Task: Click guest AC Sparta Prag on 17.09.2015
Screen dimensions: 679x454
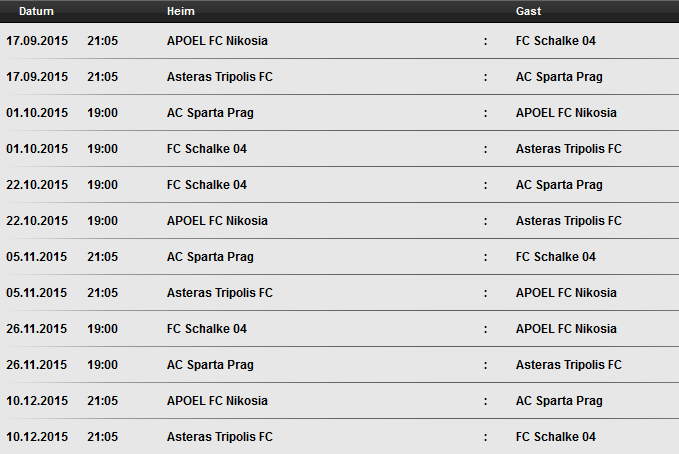Action: click(559, 77)
